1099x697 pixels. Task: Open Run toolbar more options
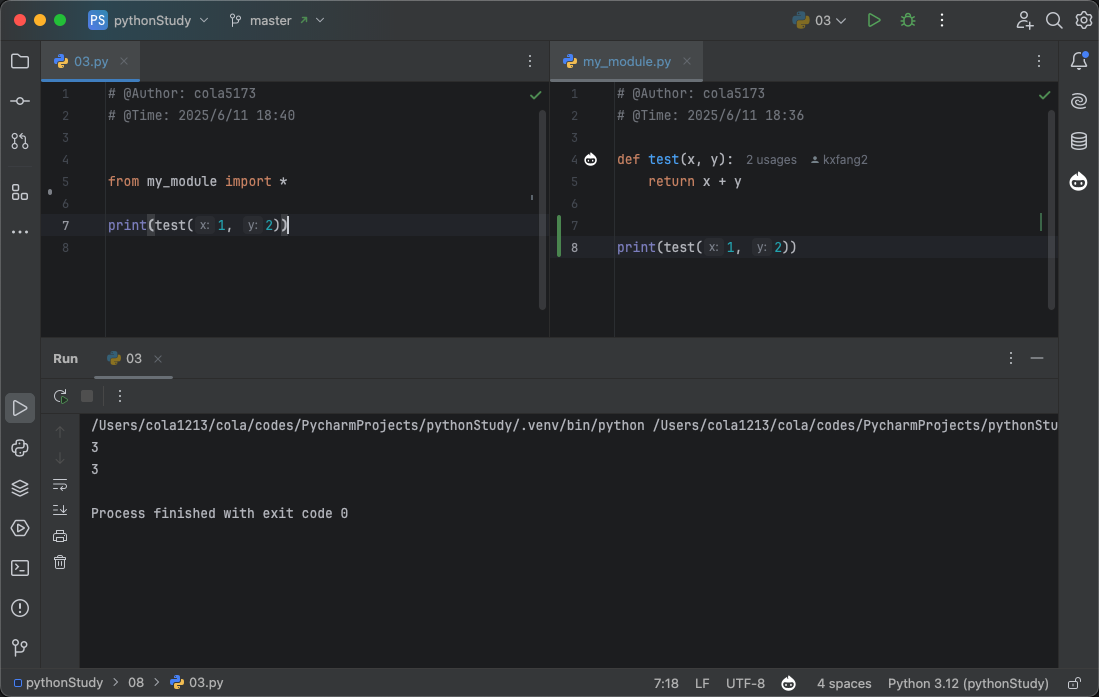pos(120,396)
